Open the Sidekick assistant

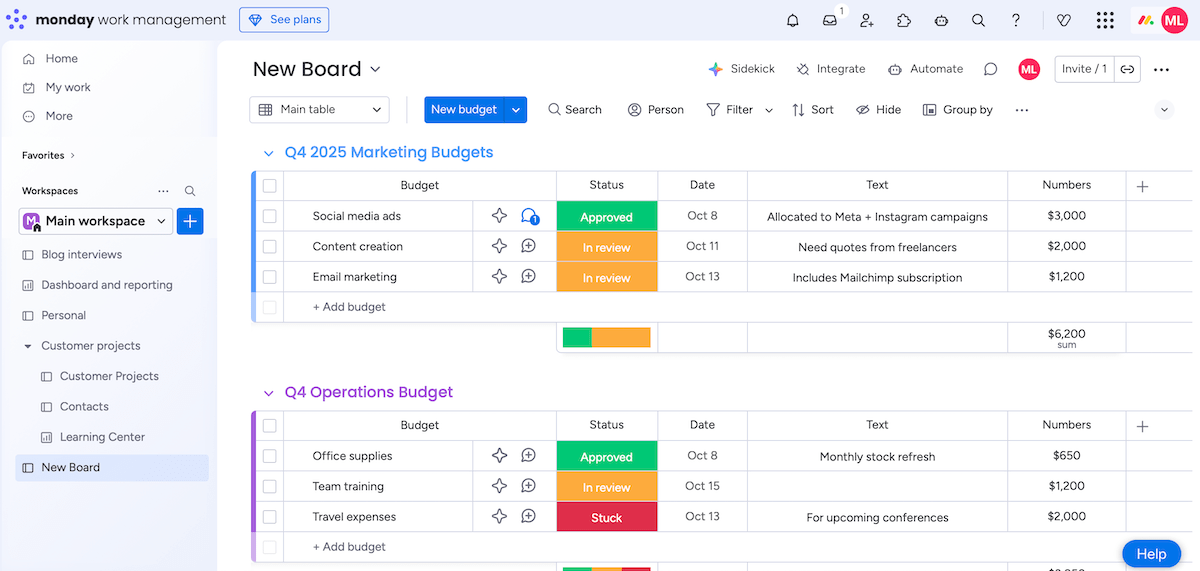[741, 69]
